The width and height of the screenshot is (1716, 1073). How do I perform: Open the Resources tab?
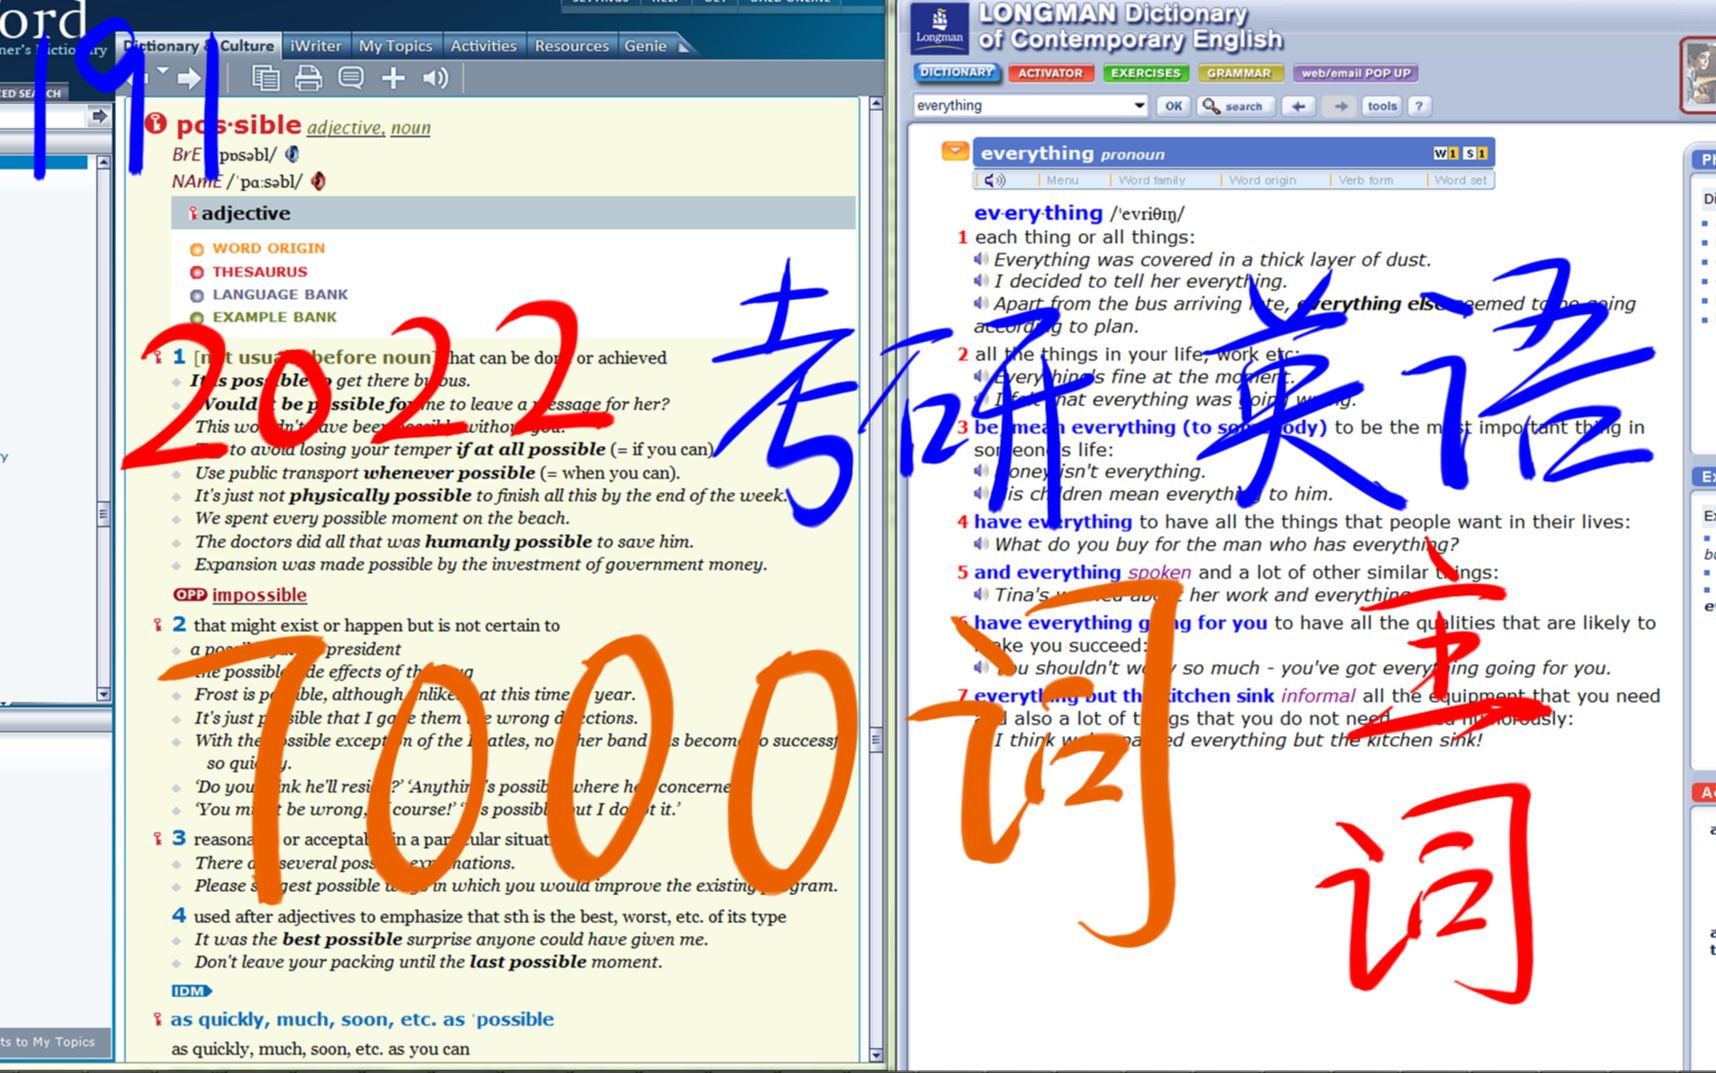point(571,46)
